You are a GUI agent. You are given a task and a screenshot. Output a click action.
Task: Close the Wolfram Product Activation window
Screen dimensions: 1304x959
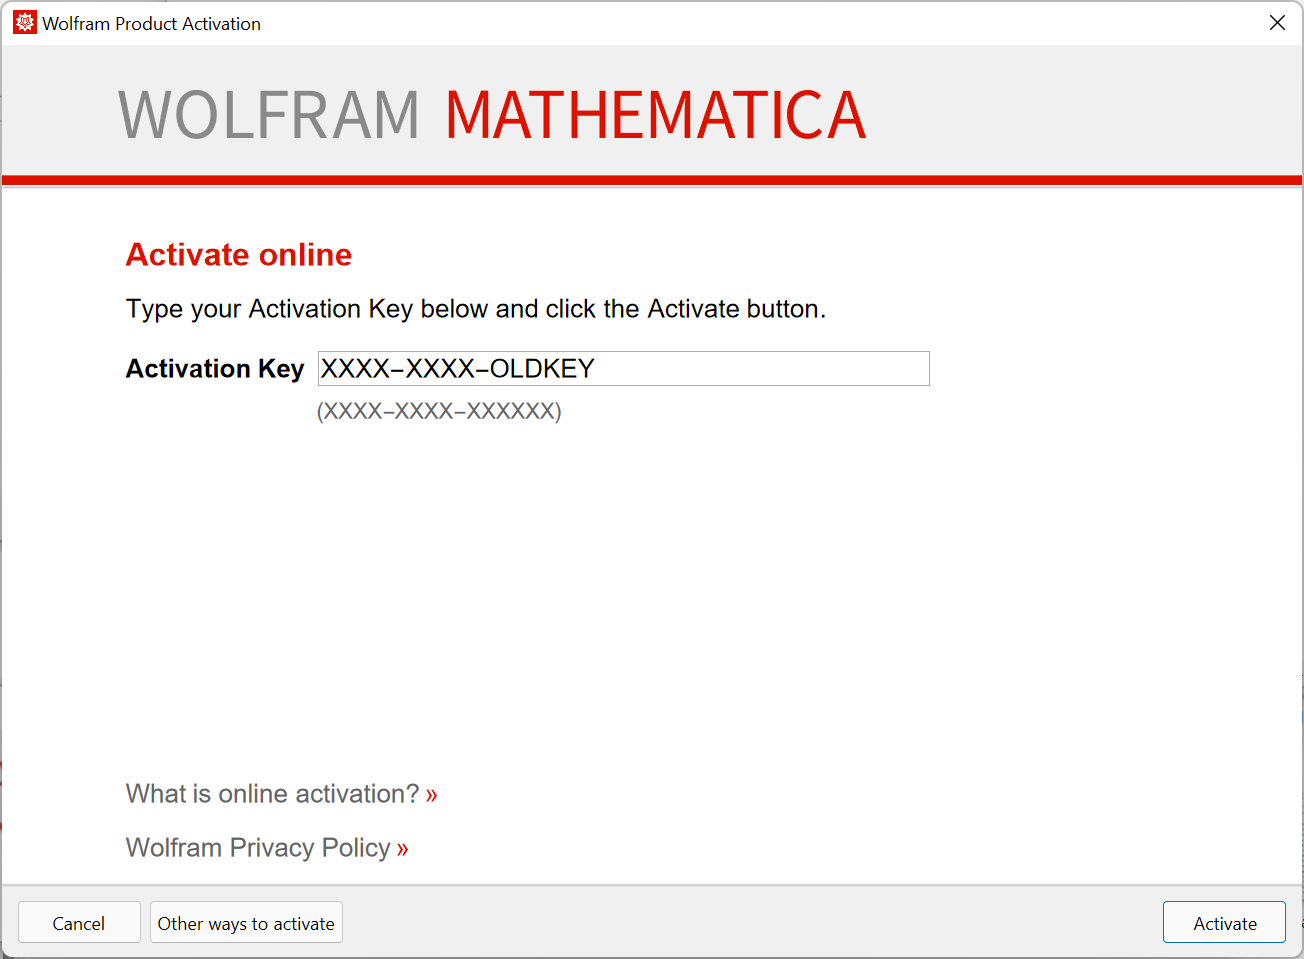[1277, 22]
